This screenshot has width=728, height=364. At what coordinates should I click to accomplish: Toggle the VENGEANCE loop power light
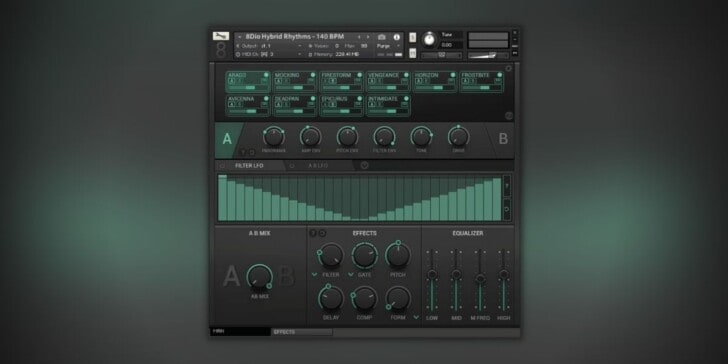406,75
